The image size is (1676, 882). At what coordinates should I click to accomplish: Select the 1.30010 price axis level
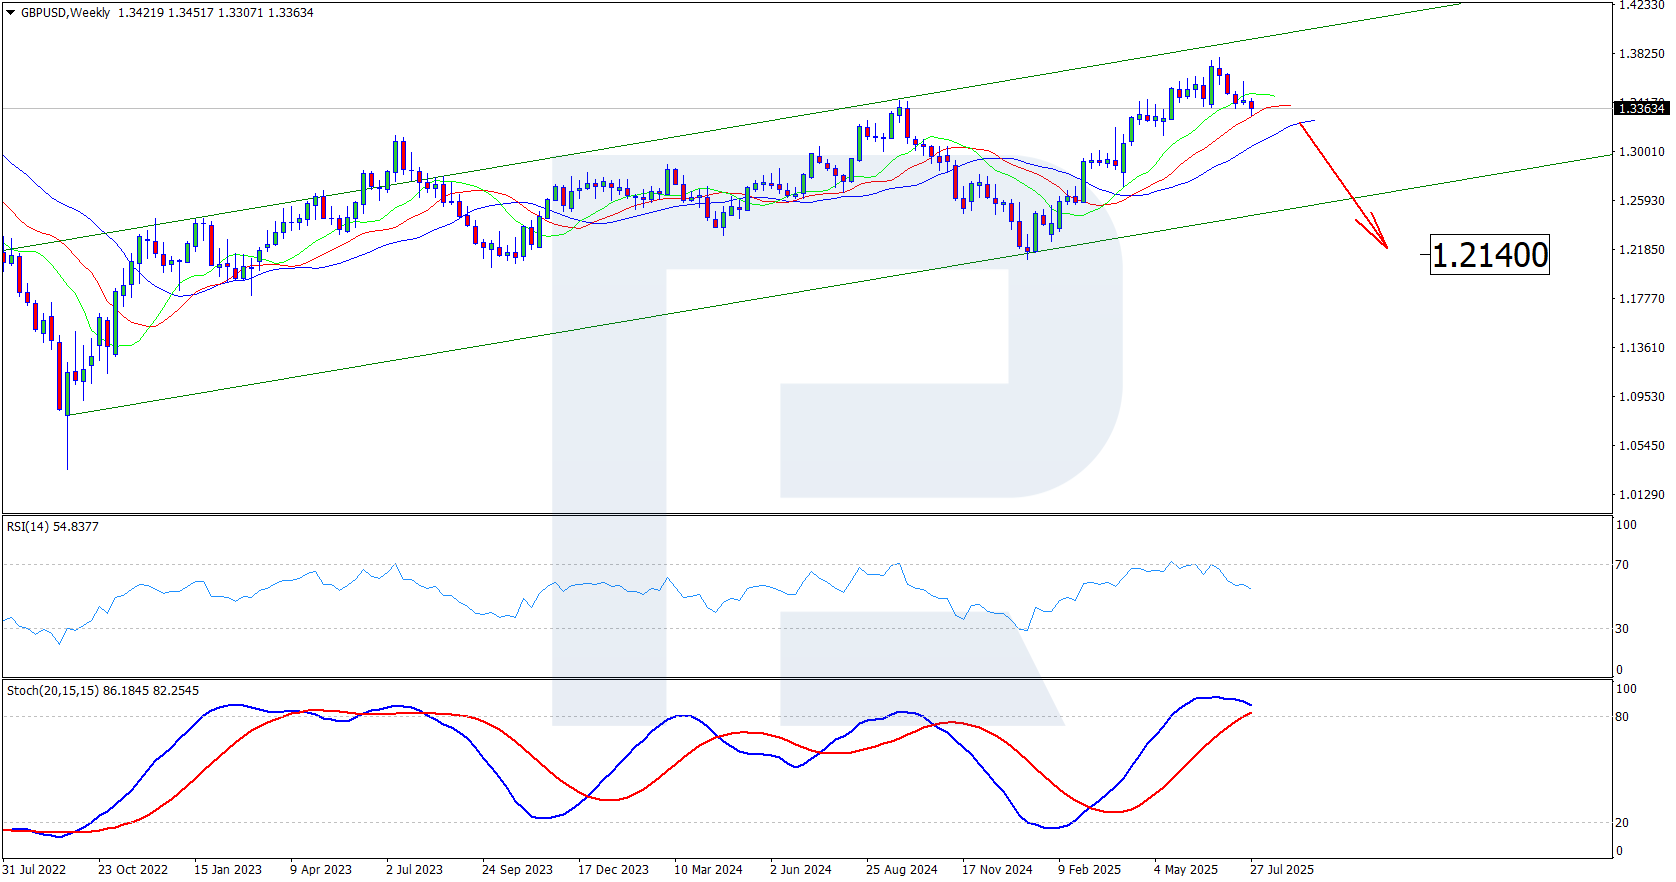(x=1642, y=152)
